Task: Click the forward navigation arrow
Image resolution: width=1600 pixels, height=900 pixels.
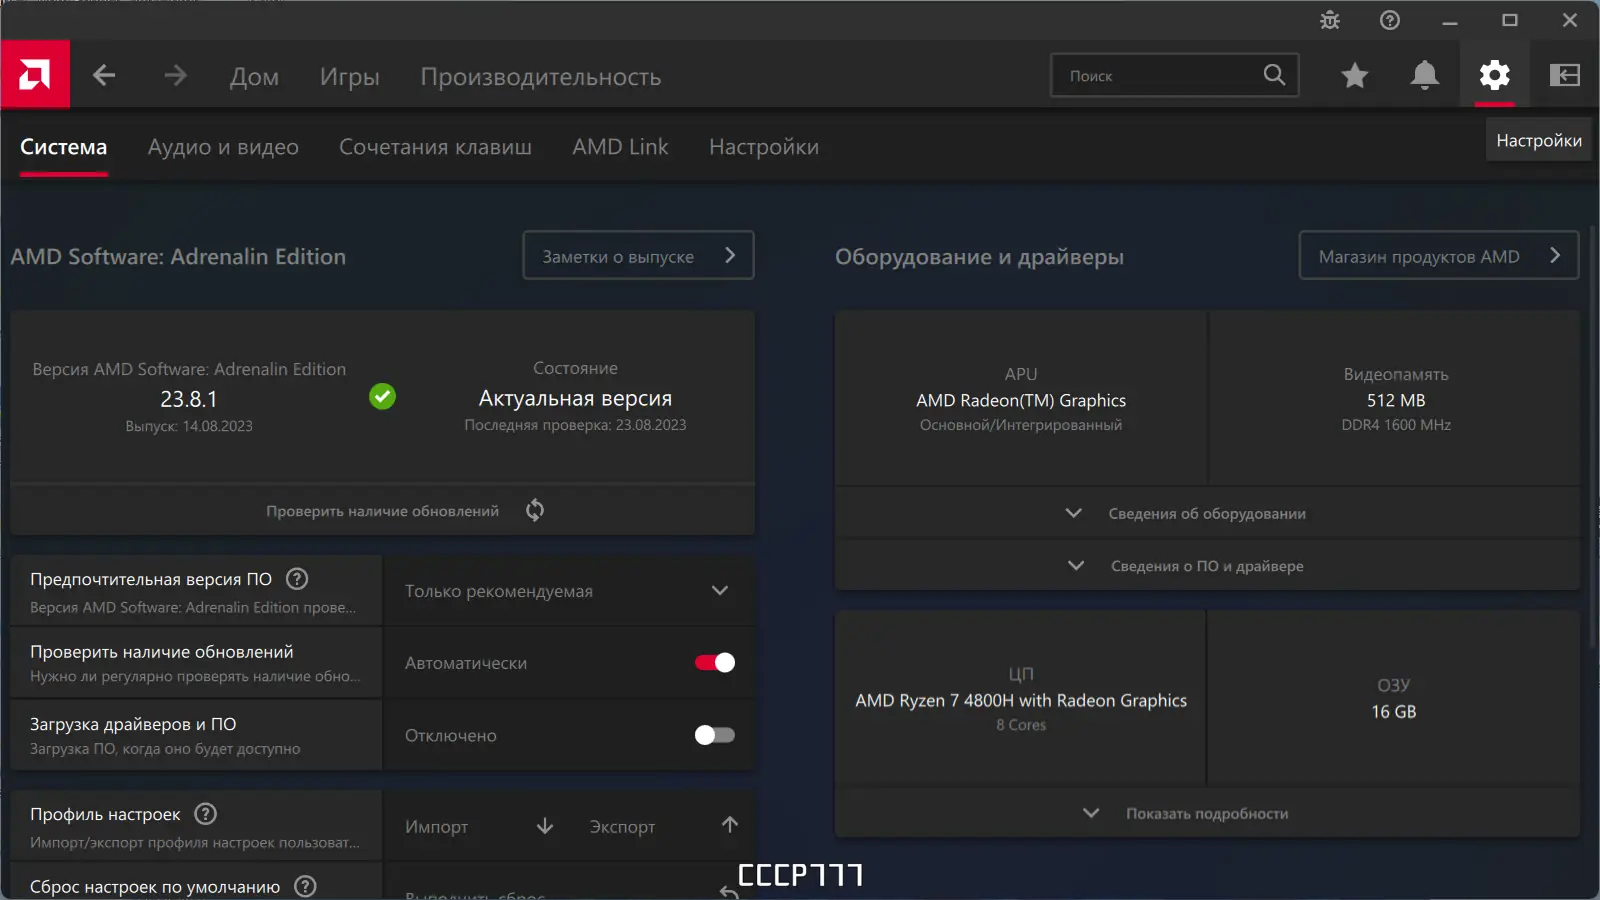Action: tap(175, 75)
